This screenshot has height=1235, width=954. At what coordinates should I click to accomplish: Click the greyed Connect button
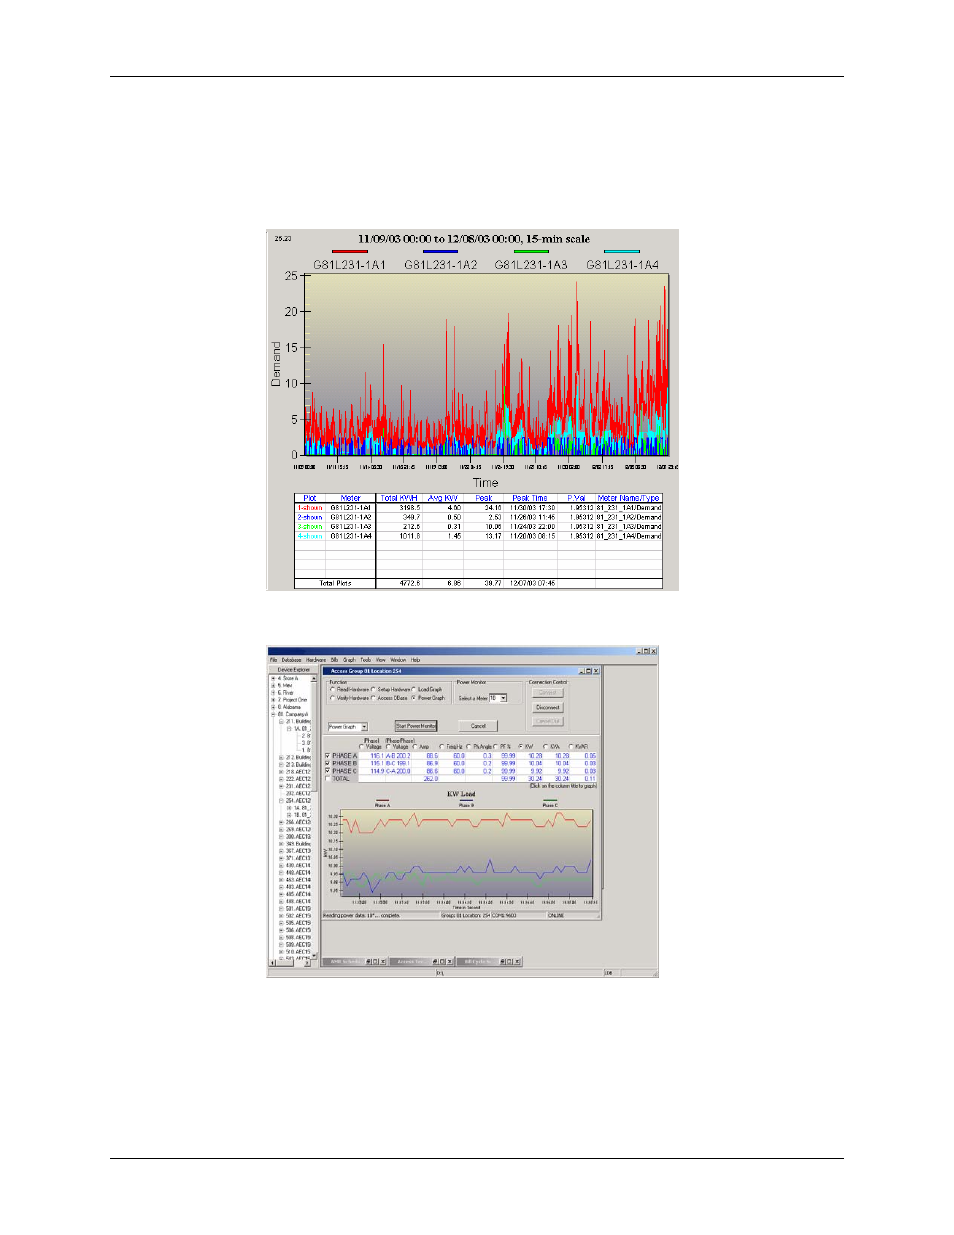[x=548, y=692]
